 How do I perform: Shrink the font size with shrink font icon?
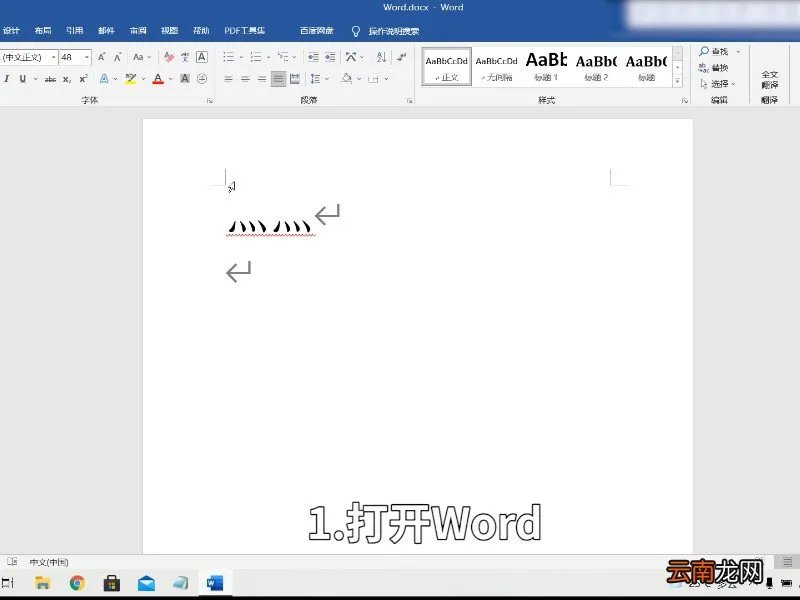[117, 57]
